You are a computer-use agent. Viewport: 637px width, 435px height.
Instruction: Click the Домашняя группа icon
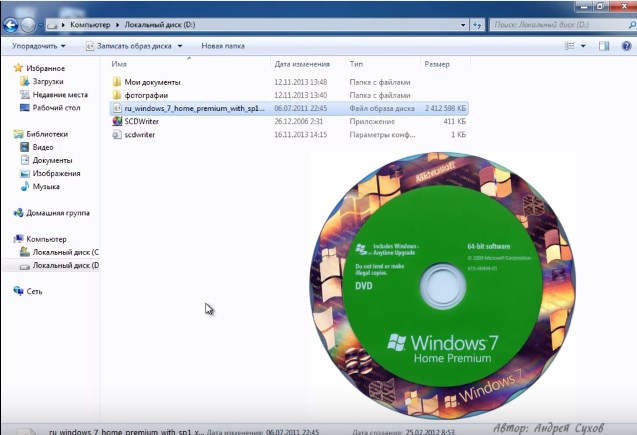pos(18,213)
